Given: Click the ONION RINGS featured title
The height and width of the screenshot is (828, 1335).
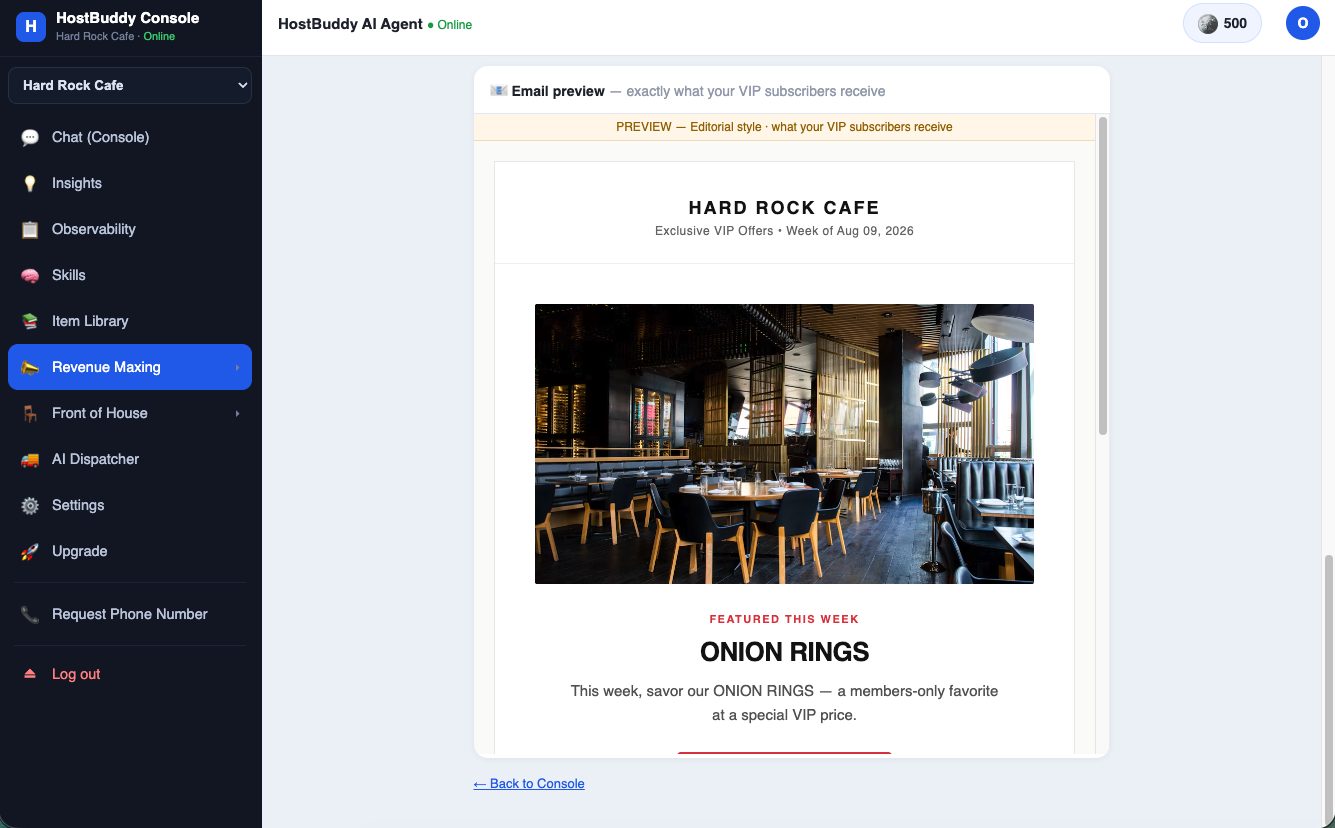Looking at the screenshot, I should tap(784, 652).
